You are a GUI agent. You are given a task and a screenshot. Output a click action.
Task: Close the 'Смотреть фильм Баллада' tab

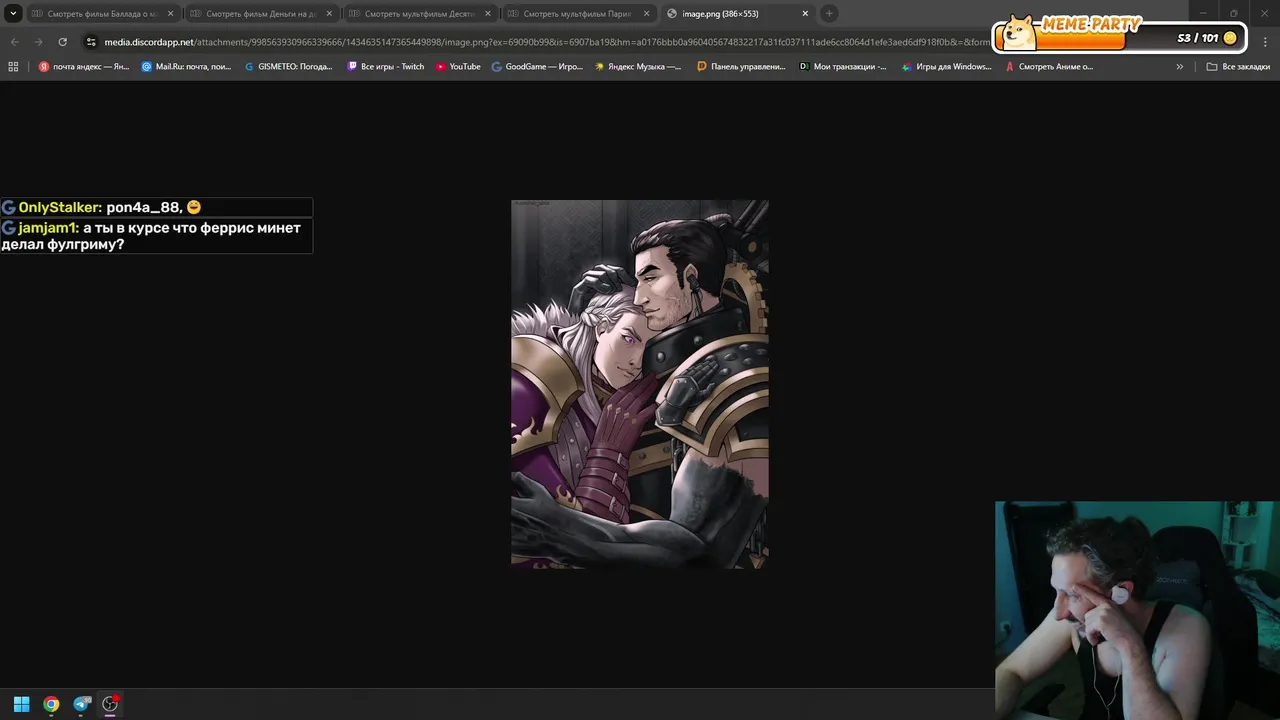tap(170, 14)
